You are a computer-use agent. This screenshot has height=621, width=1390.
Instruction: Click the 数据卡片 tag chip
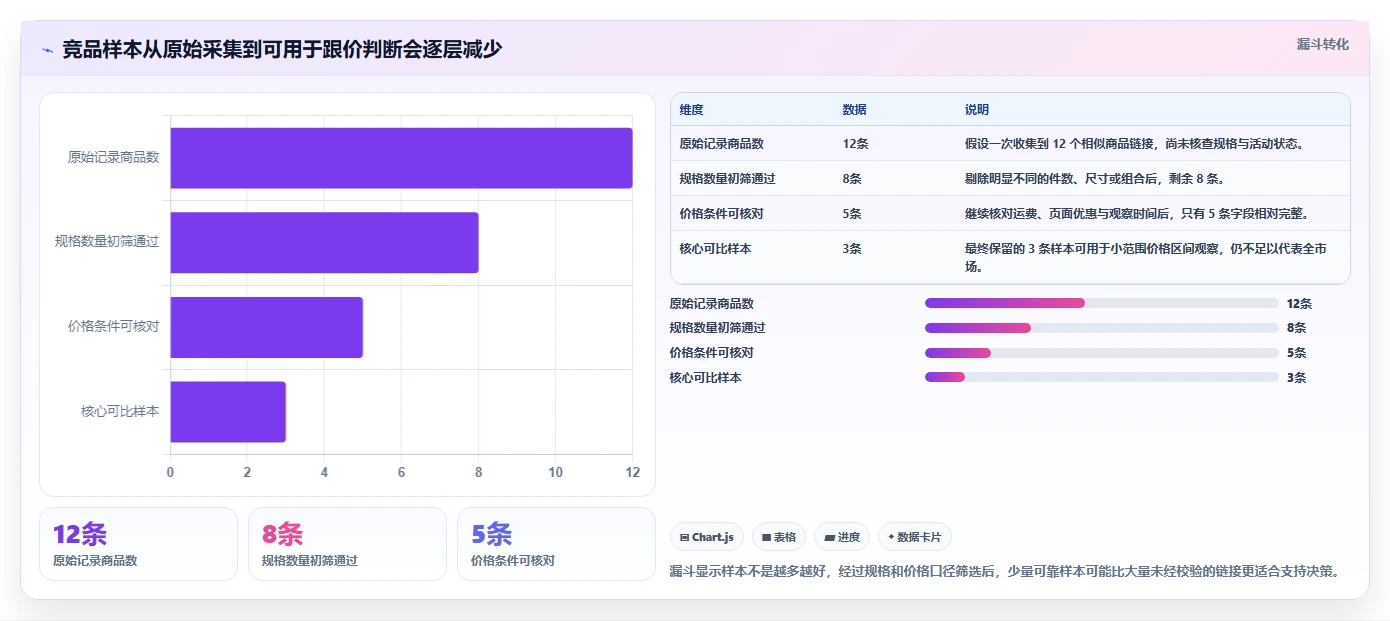[915, 537]
